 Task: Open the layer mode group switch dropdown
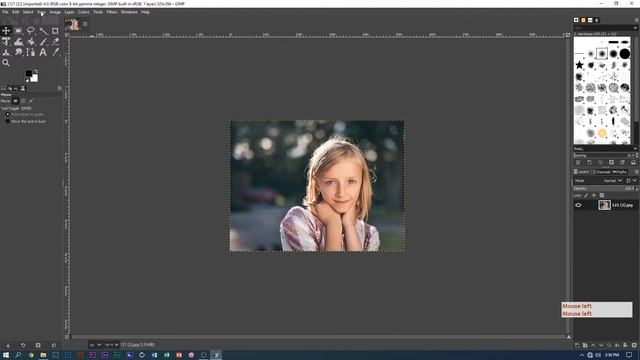point(631,180)
